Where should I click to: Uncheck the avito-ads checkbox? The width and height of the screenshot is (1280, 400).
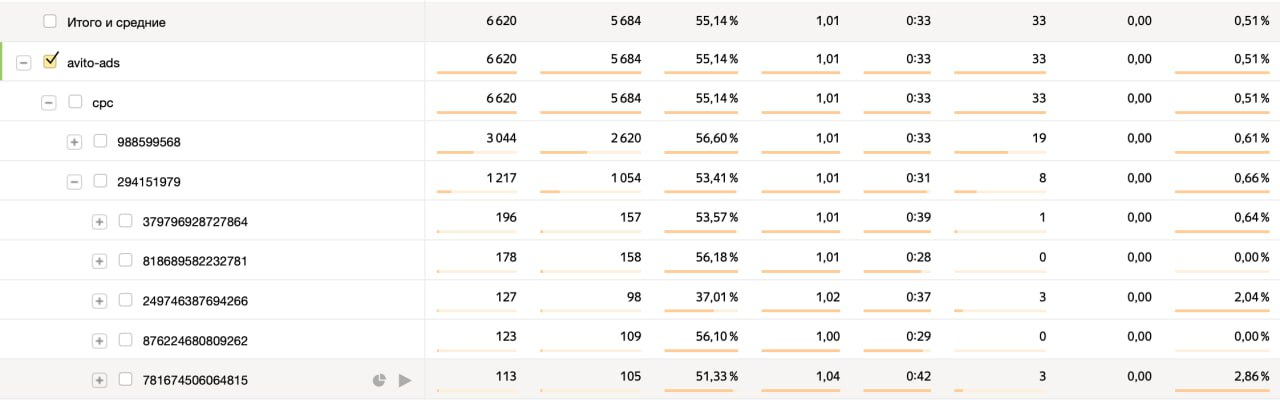pos(50,62)
